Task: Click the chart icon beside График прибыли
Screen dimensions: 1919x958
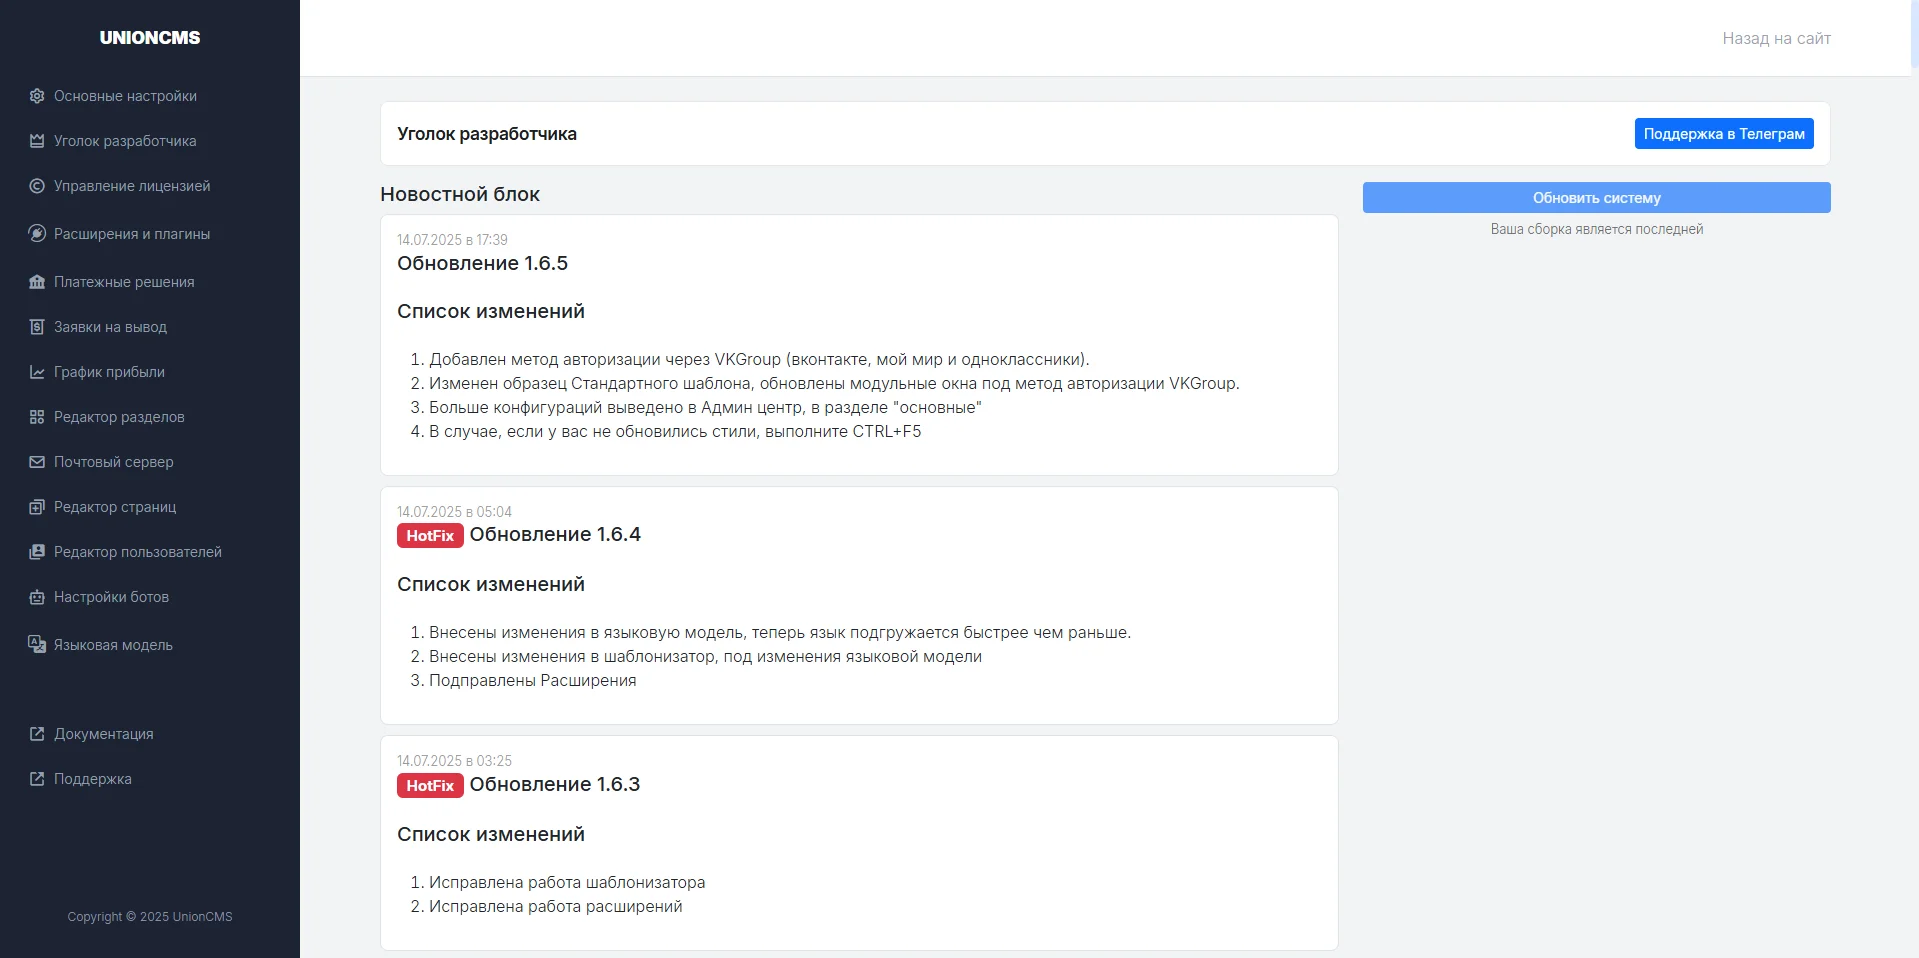Action: point(37,372)
